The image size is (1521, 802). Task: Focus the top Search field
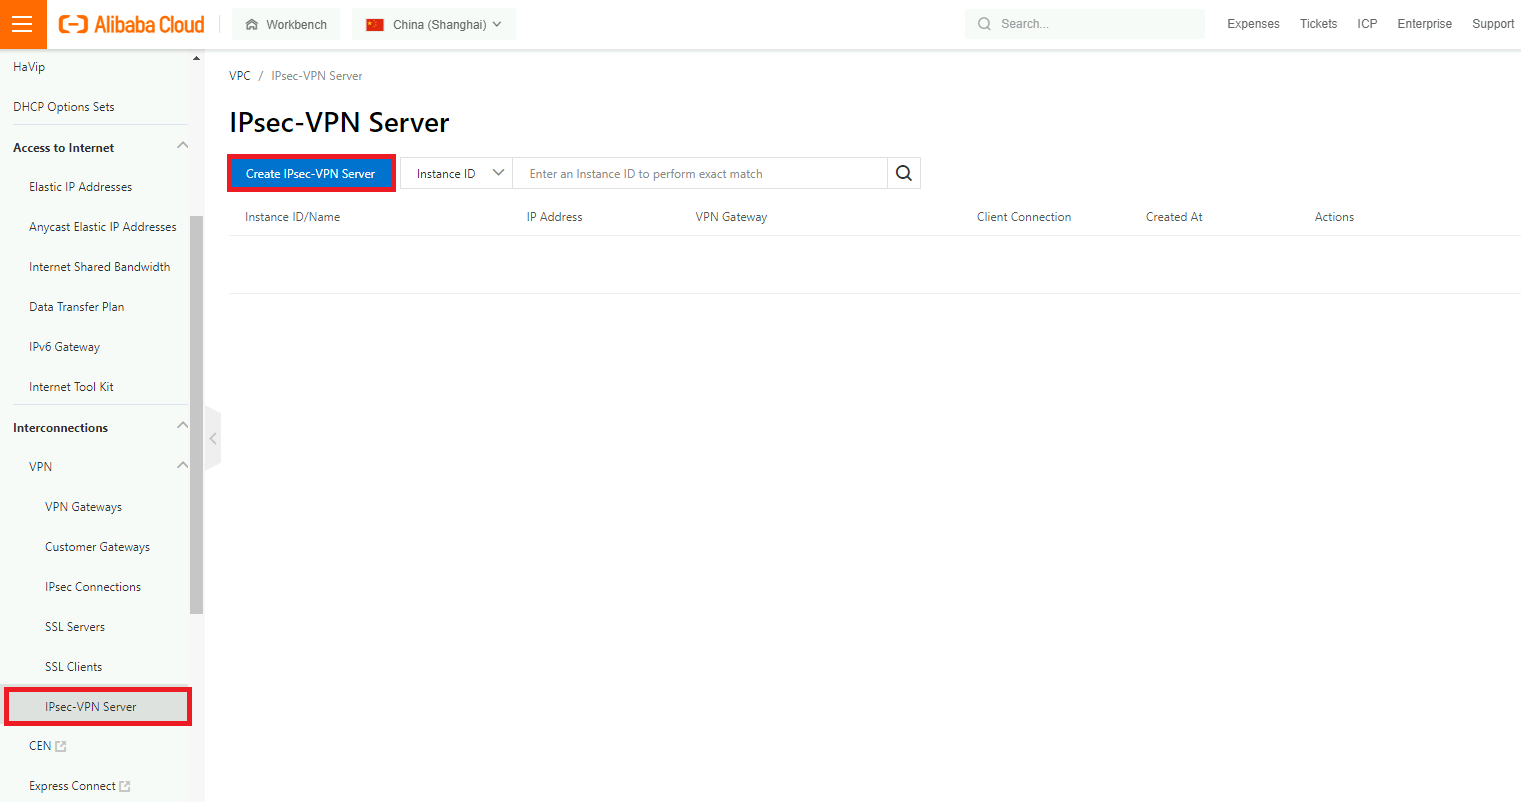pos(1085,24)
